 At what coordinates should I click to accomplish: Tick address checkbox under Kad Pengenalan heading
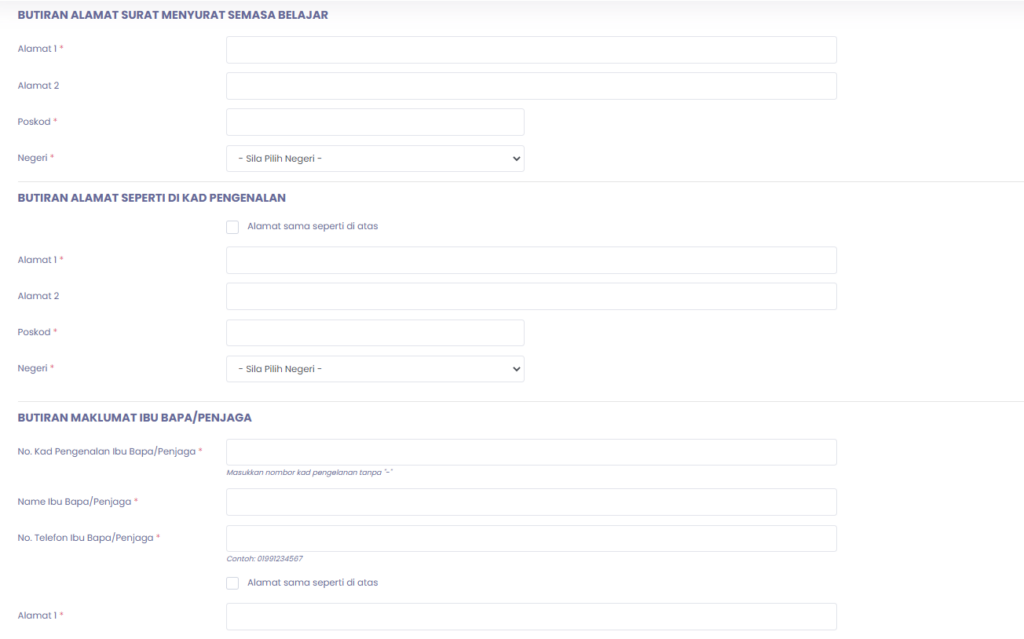pos(232,227)
